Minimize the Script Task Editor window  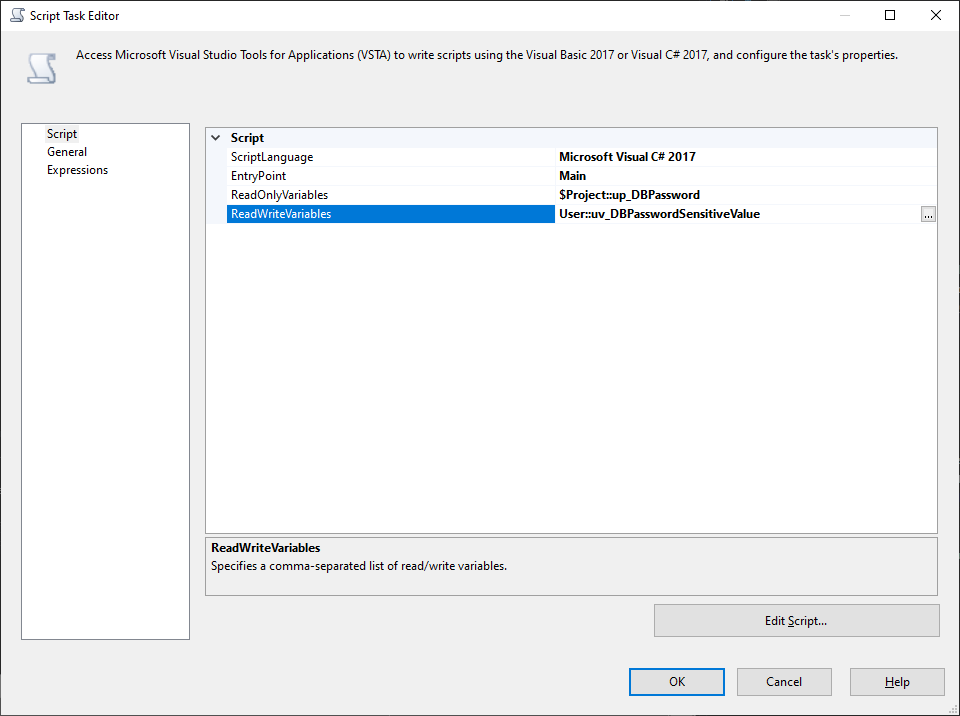(845, 15)
